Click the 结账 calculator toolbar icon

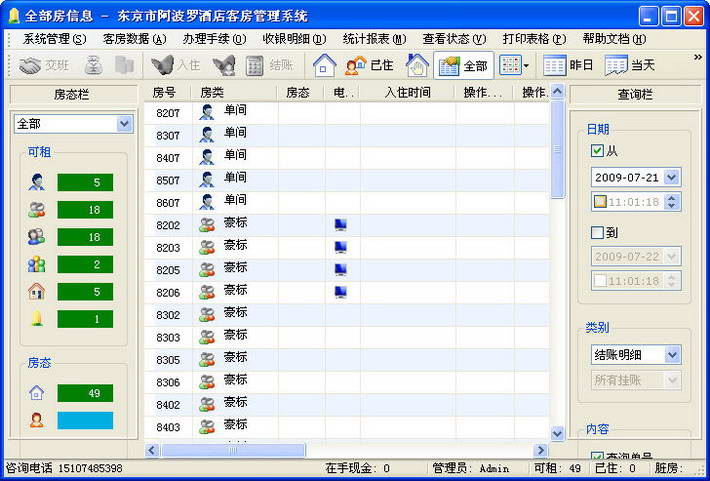(x=254, y=66)
